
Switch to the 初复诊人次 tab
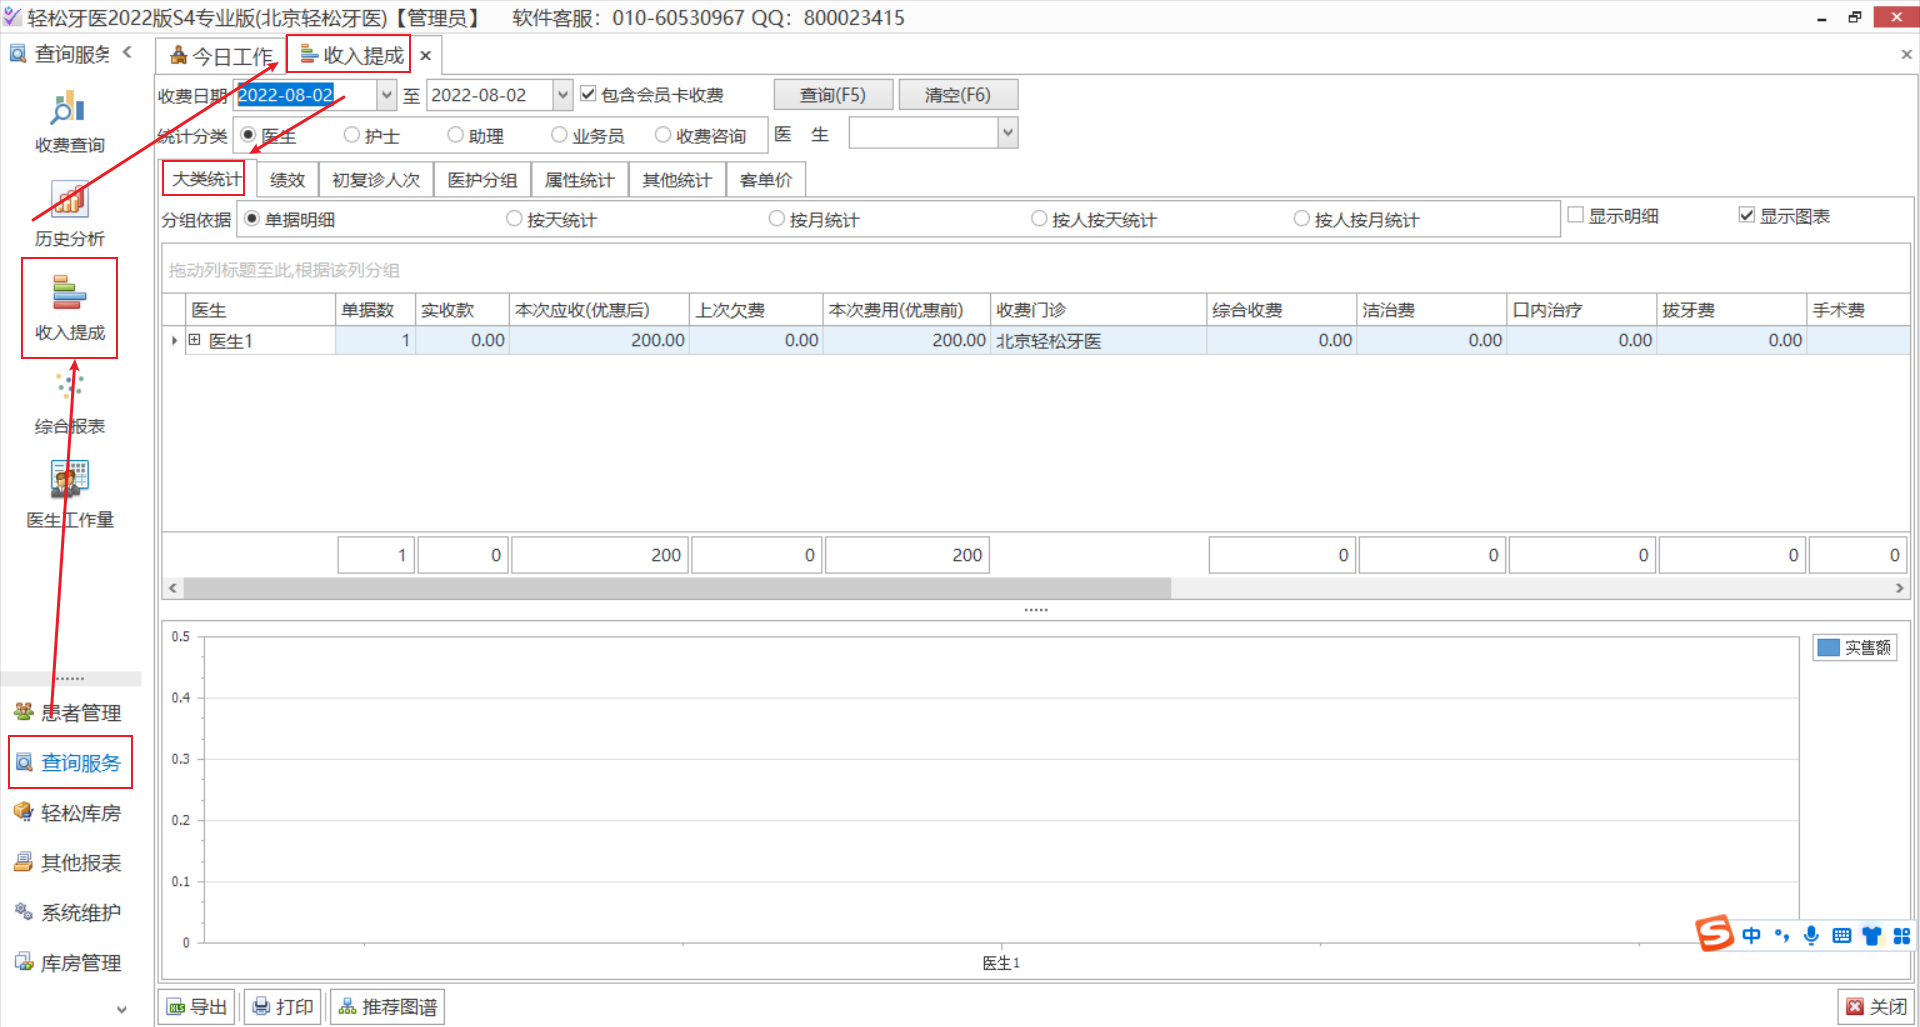click(x=376, y=180)
